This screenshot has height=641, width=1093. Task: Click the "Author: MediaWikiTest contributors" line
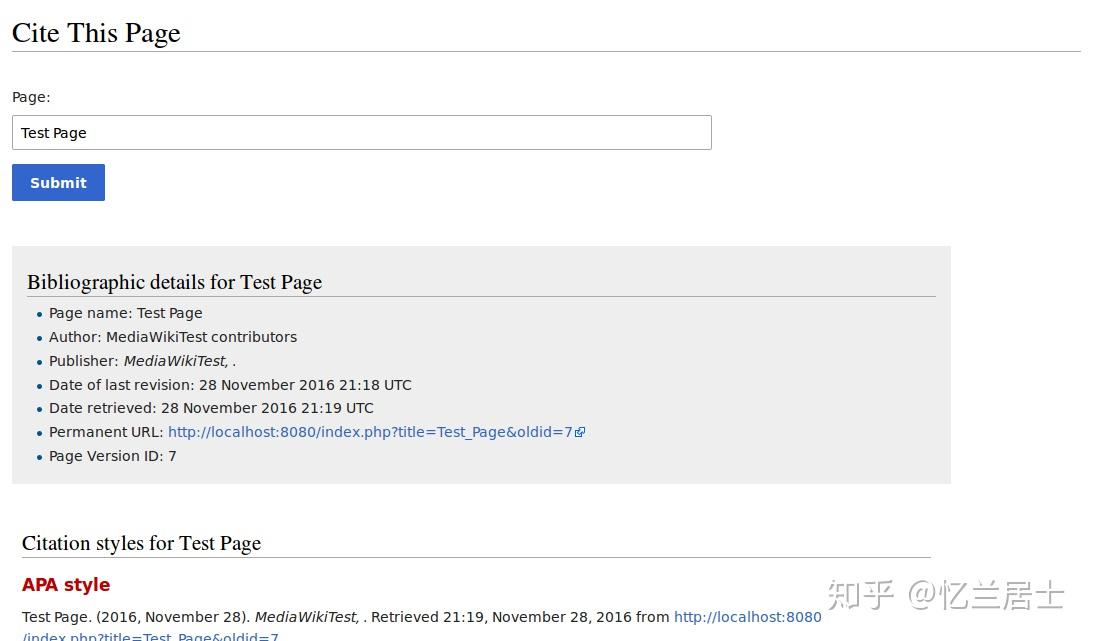[172, 337]
